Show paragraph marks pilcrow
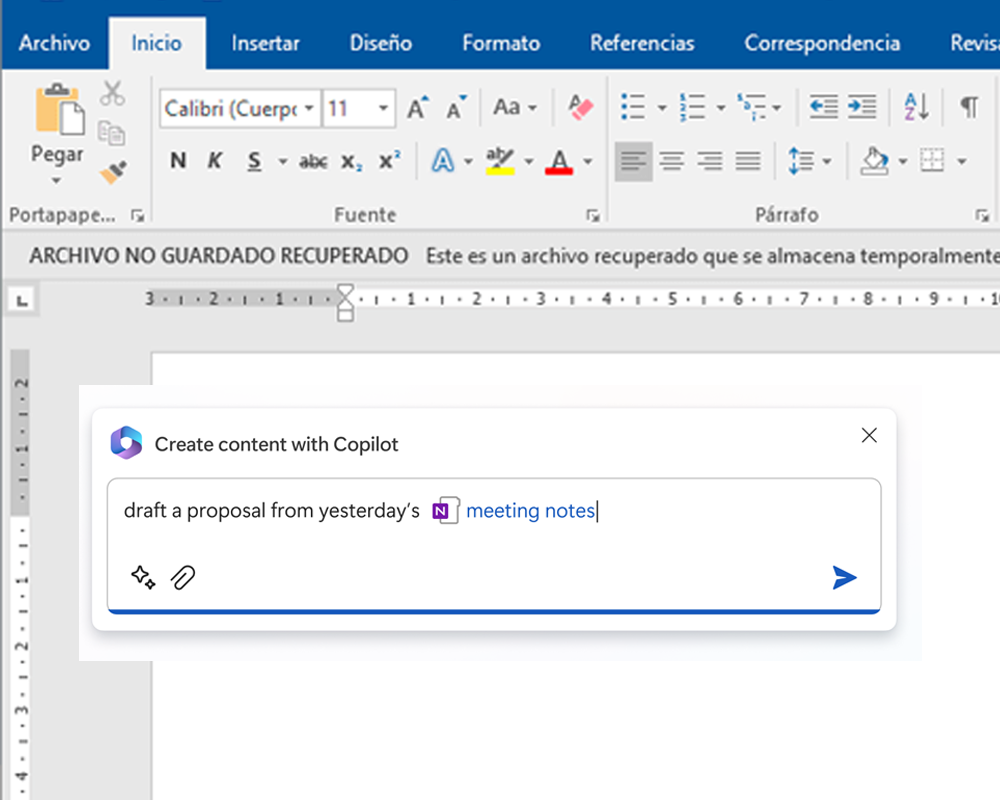Screen dimensions: 1000x800 [969, 107]
